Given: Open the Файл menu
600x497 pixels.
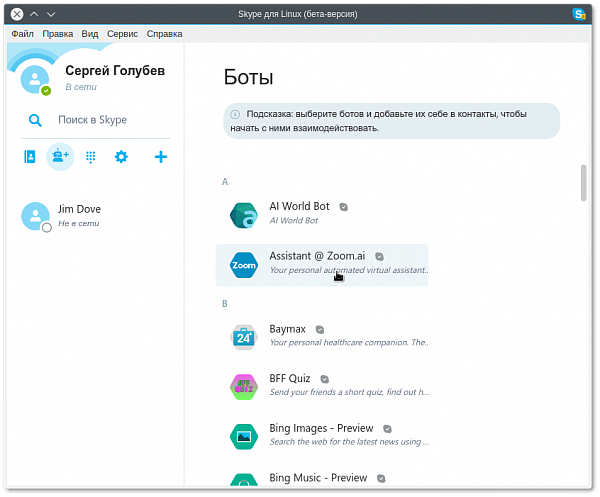Looking at the screenshot, I should 22,34.
